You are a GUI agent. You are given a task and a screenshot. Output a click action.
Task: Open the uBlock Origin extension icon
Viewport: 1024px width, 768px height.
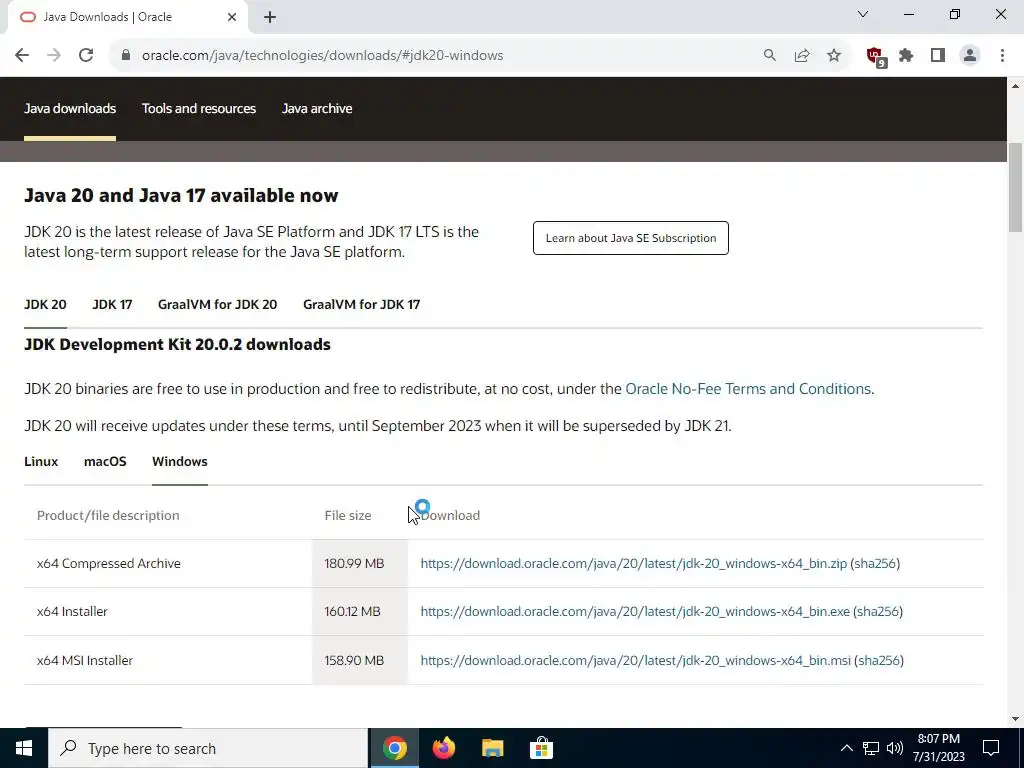point(875,57)
